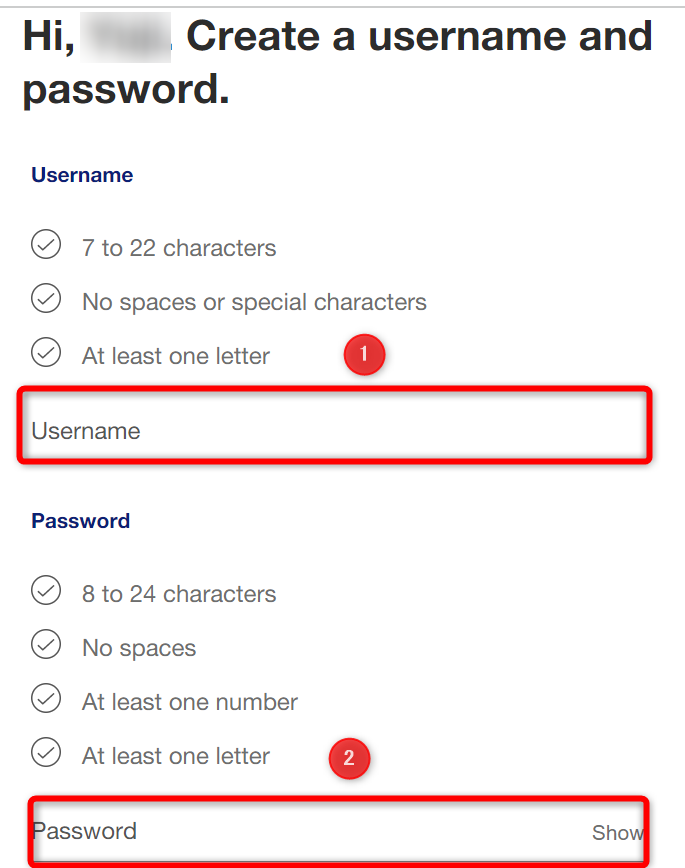Click the Username input field
The width and height of the screenshot is (685, 868).
click(x=334, y=426)
